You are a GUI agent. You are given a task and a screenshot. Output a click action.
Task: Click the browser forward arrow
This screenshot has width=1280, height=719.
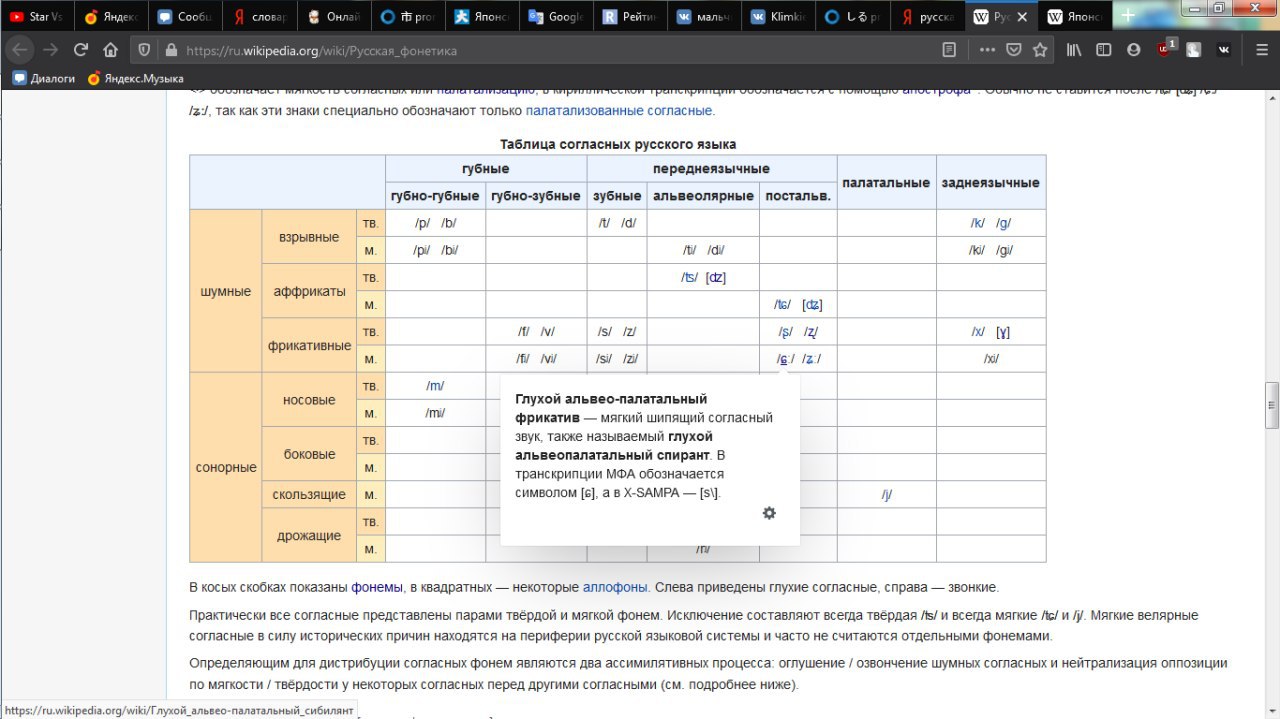[x=51, y=50]
